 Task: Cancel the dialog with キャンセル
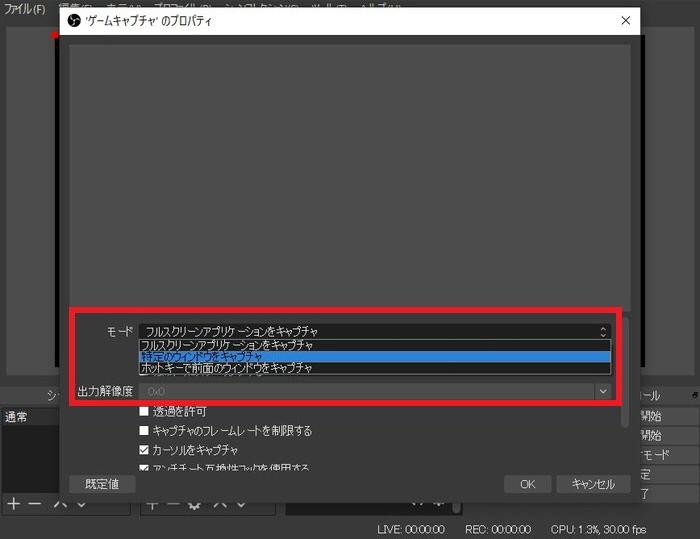(x=593, y=484)
